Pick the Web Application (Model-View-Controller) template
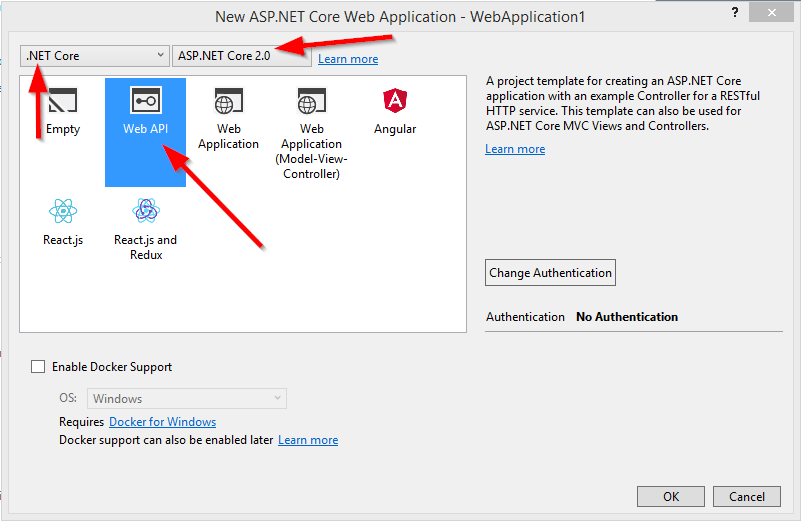Image resolution: width=801 pixels, height=521 pixels. pyautogui.click(x=311, y=103)
